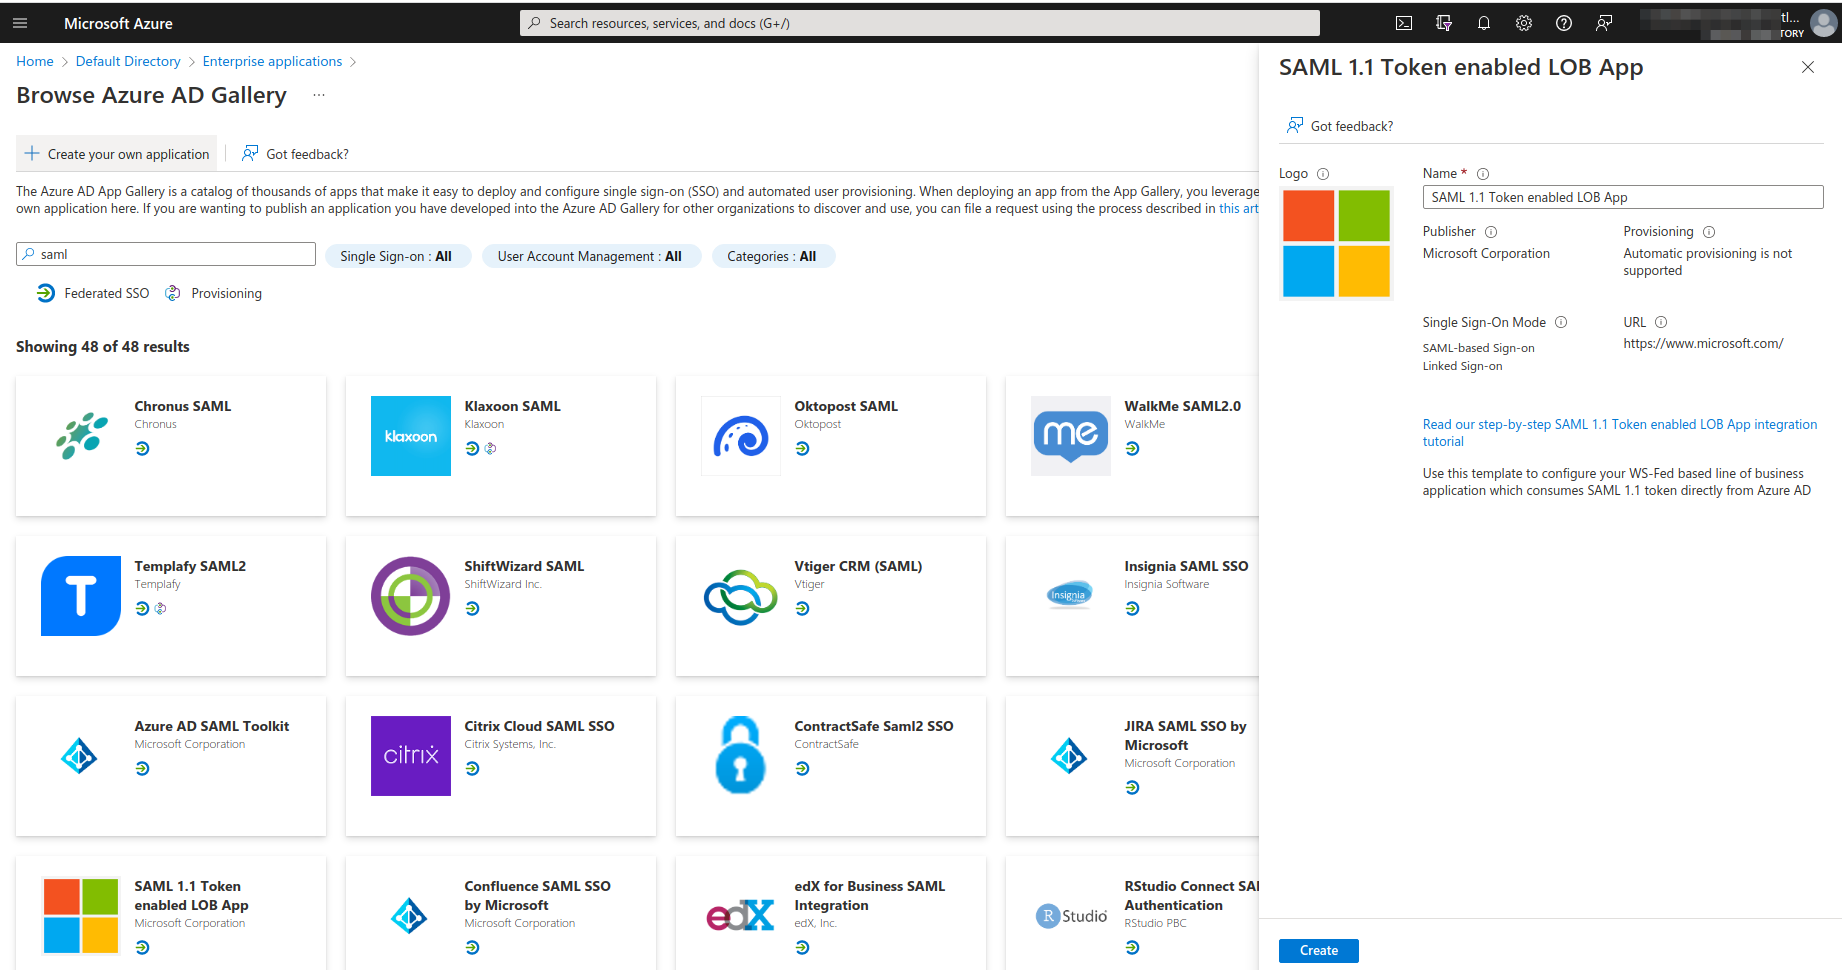Select the SAML 1.1 Token enabled LOB App tile title
This screenshot has width=1842, height=970.
192,896
